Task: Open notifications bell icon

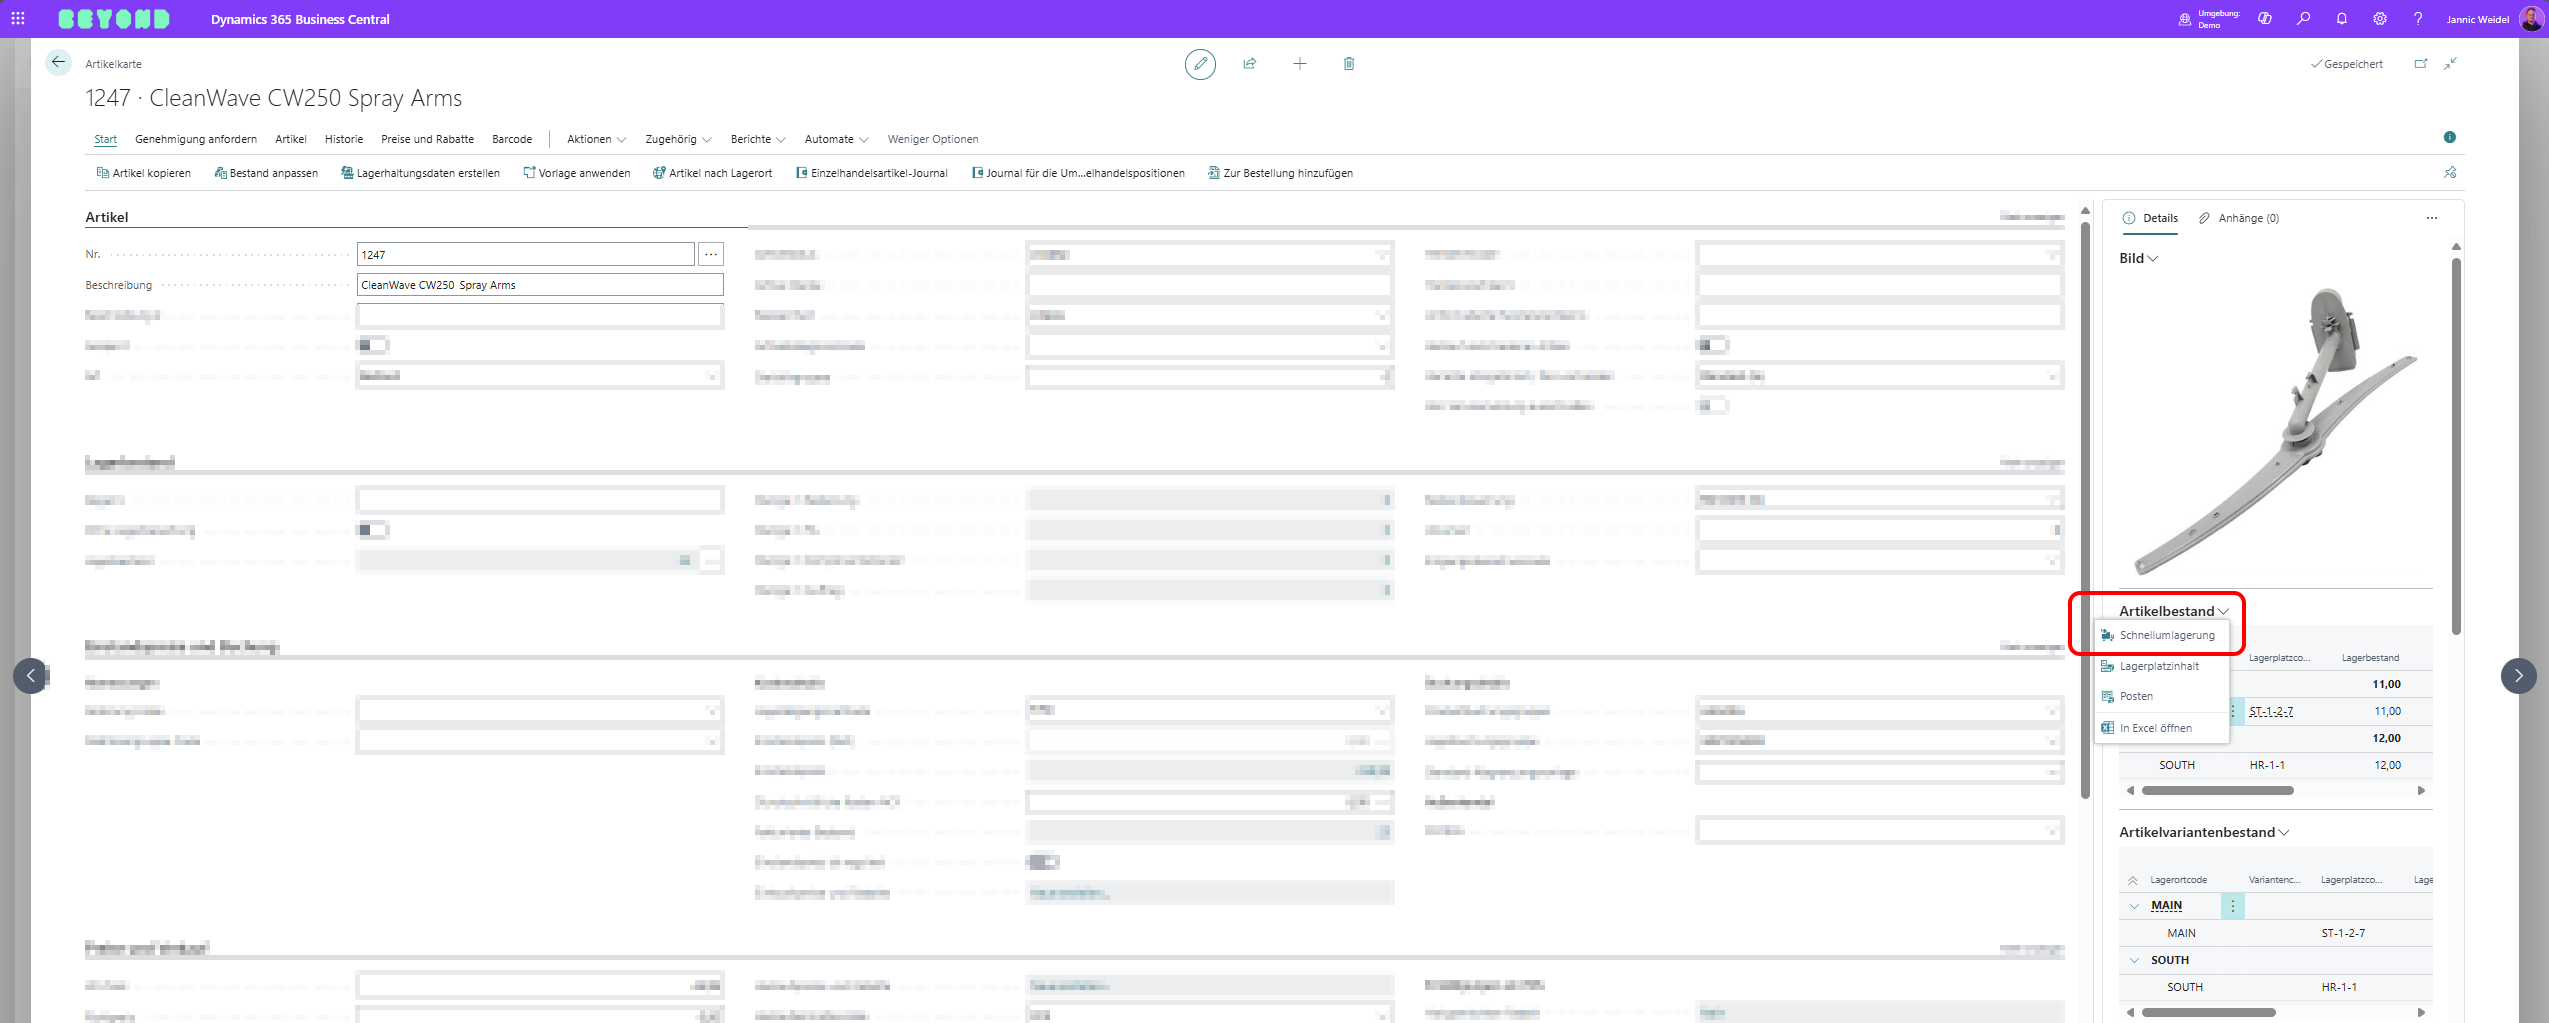Action: [2341, 19]
